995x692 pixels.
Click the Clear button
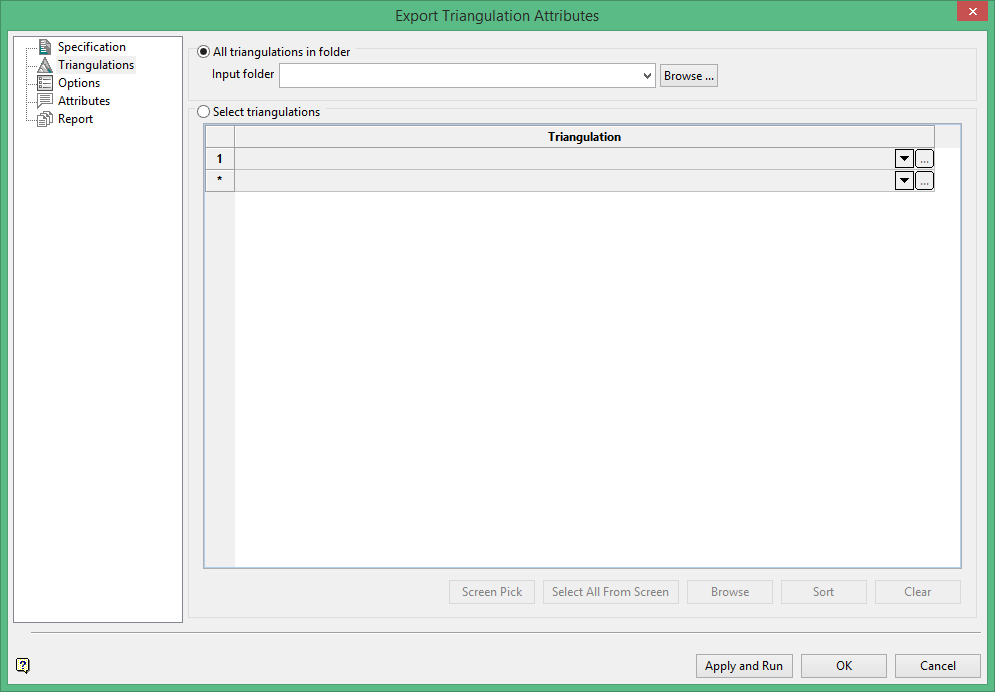pos(918,592)
